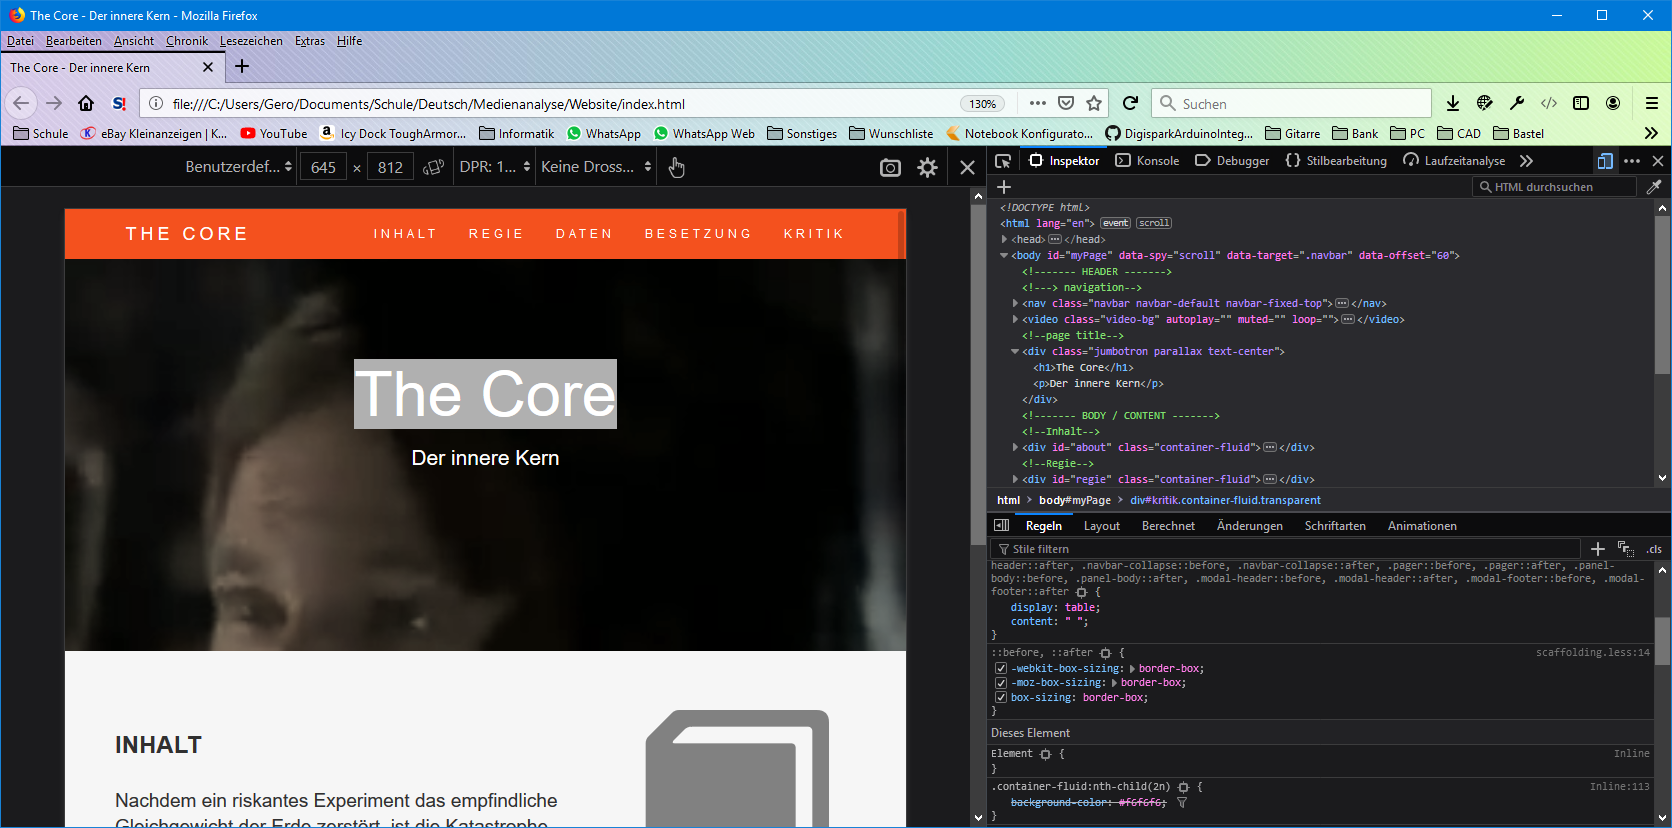Toggle responsive design mode icon in devtools

point(1605,161)
